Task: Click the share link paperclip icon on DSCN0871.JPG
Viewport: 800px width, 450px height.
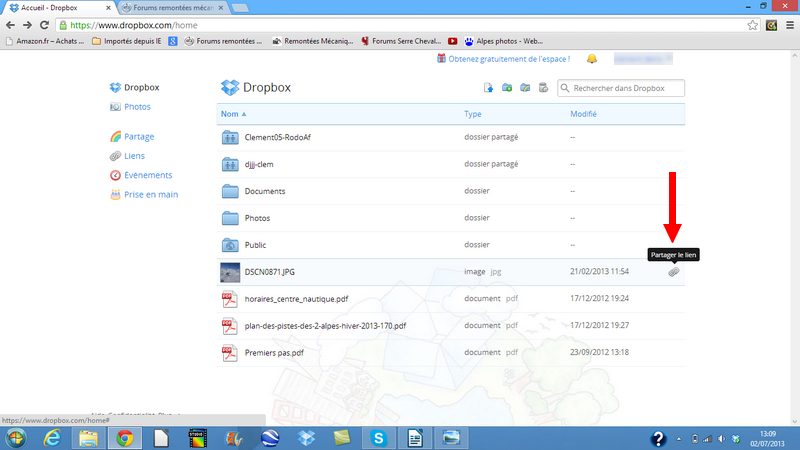Action: pyautogui.click(x=673, y=272)
